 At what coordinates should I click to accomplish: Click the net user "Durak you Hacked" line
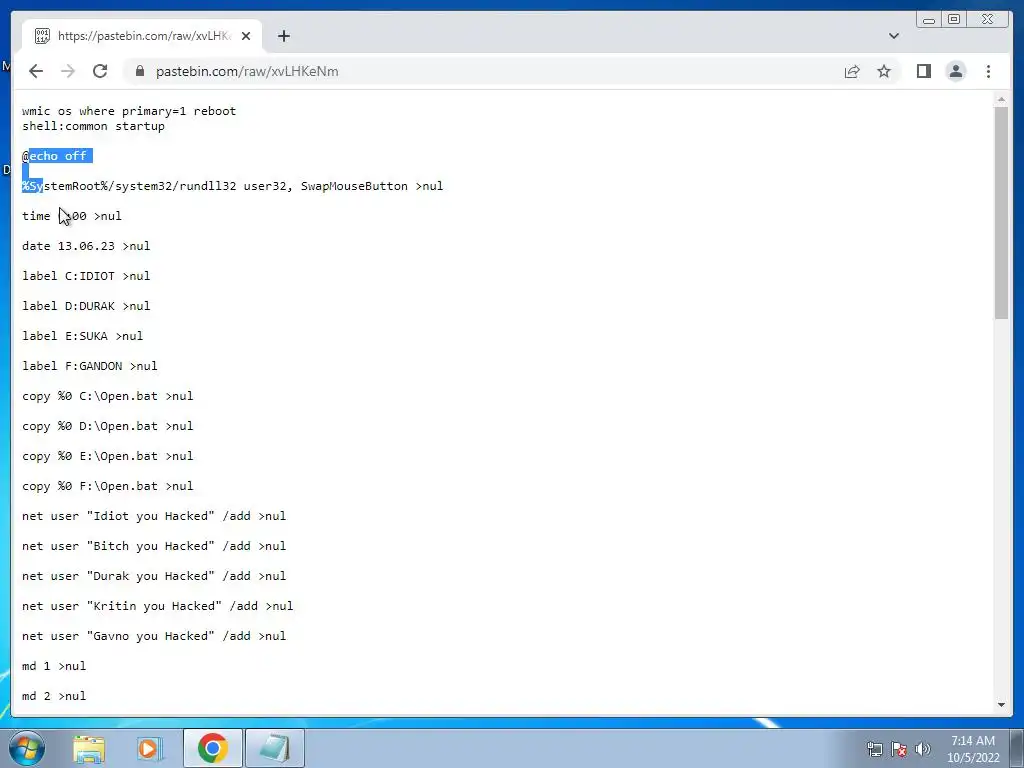(154, 577)
